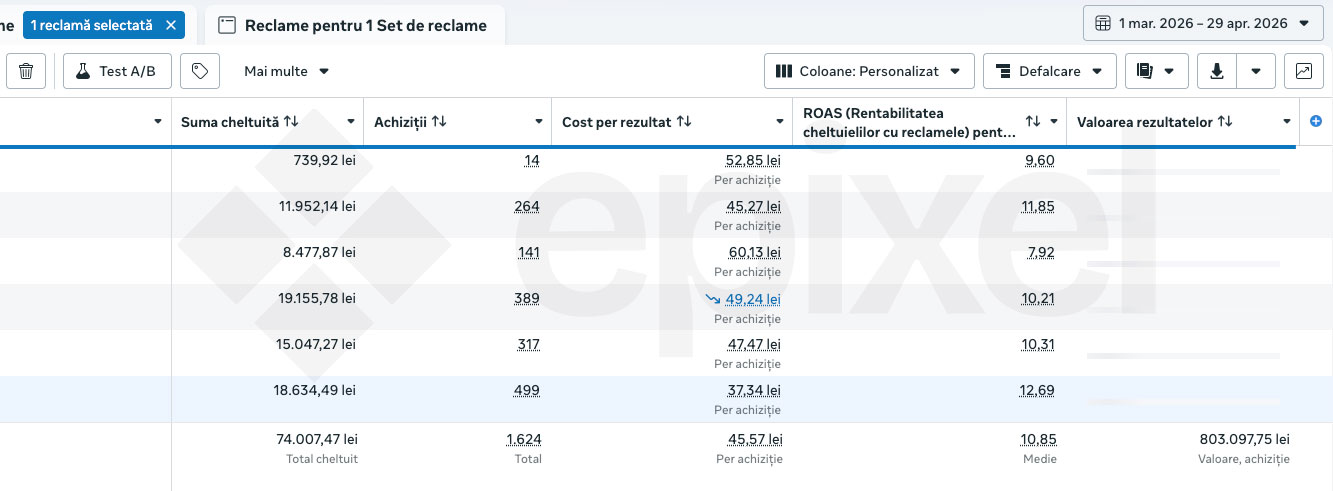Open export options arrow next to download
1333x491 pixels.
click(1256, 71)
